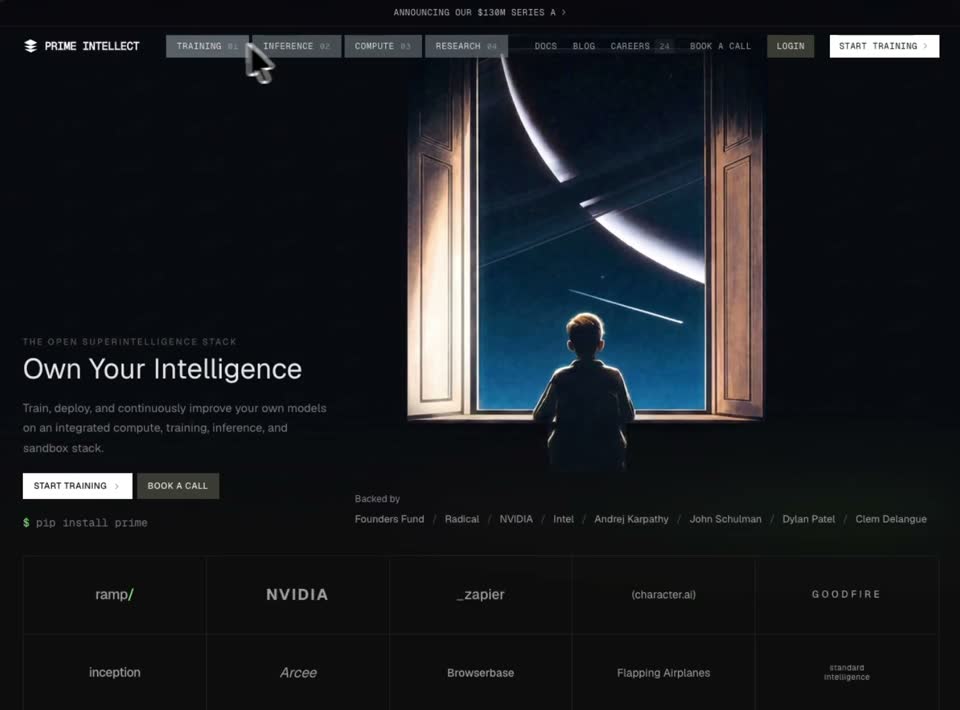
Task: Click Andrej Karpathy backer name
Action: tap(631, 519)
